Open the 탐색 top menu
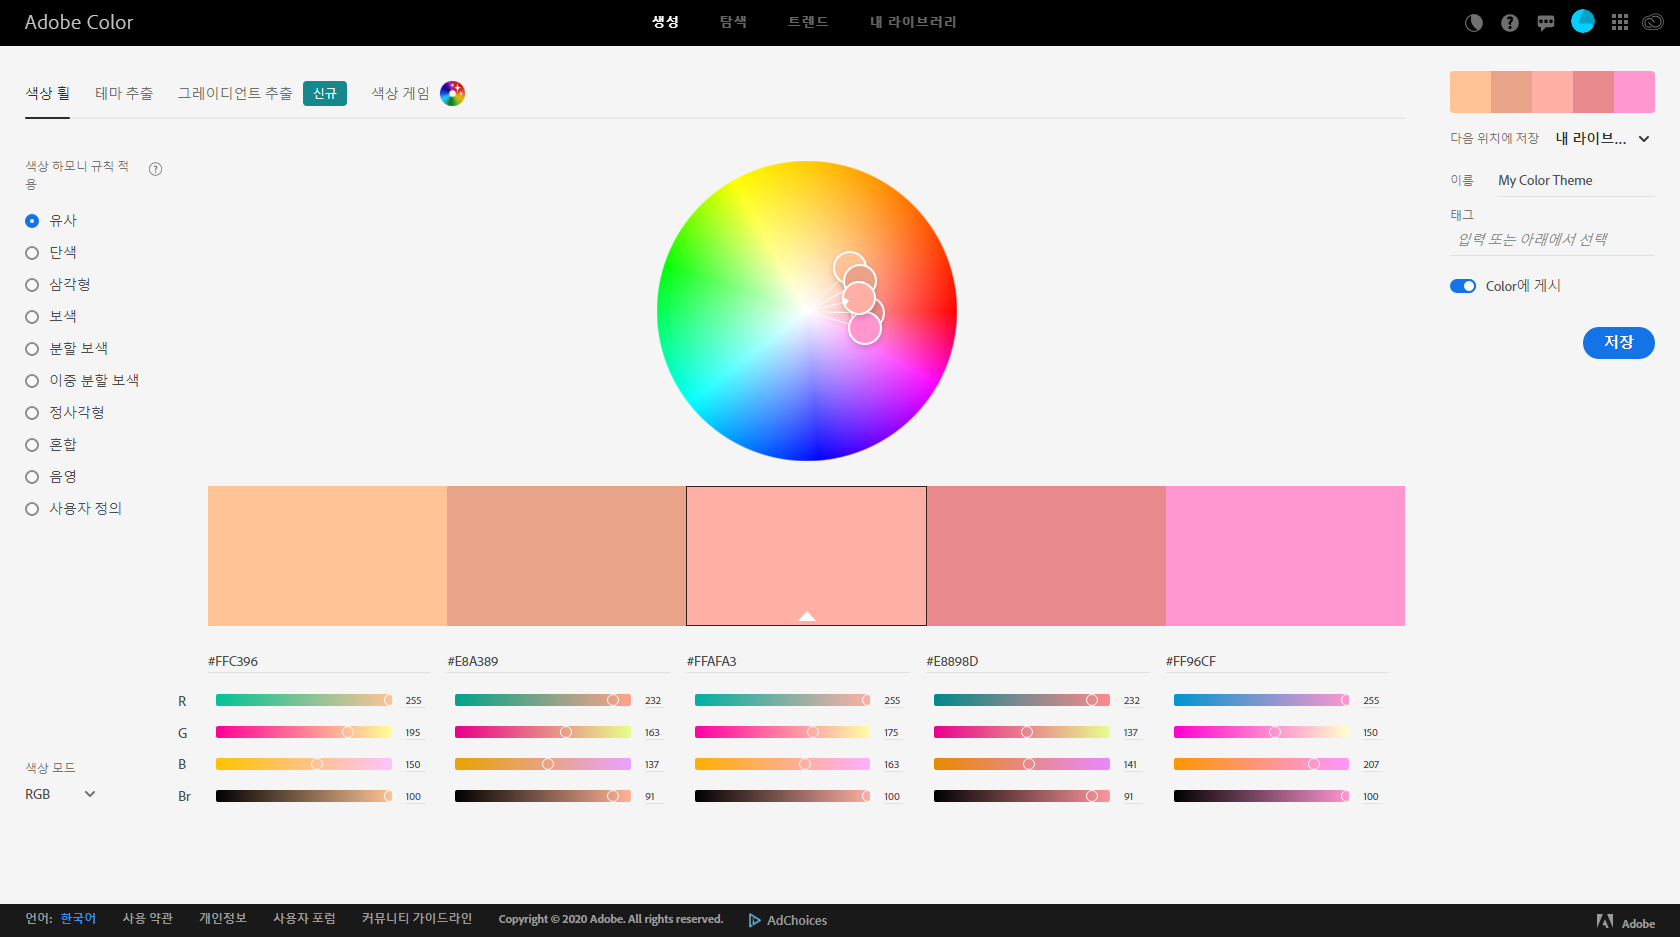Viewport: 1680px width, 937px height. pos(733,22)
